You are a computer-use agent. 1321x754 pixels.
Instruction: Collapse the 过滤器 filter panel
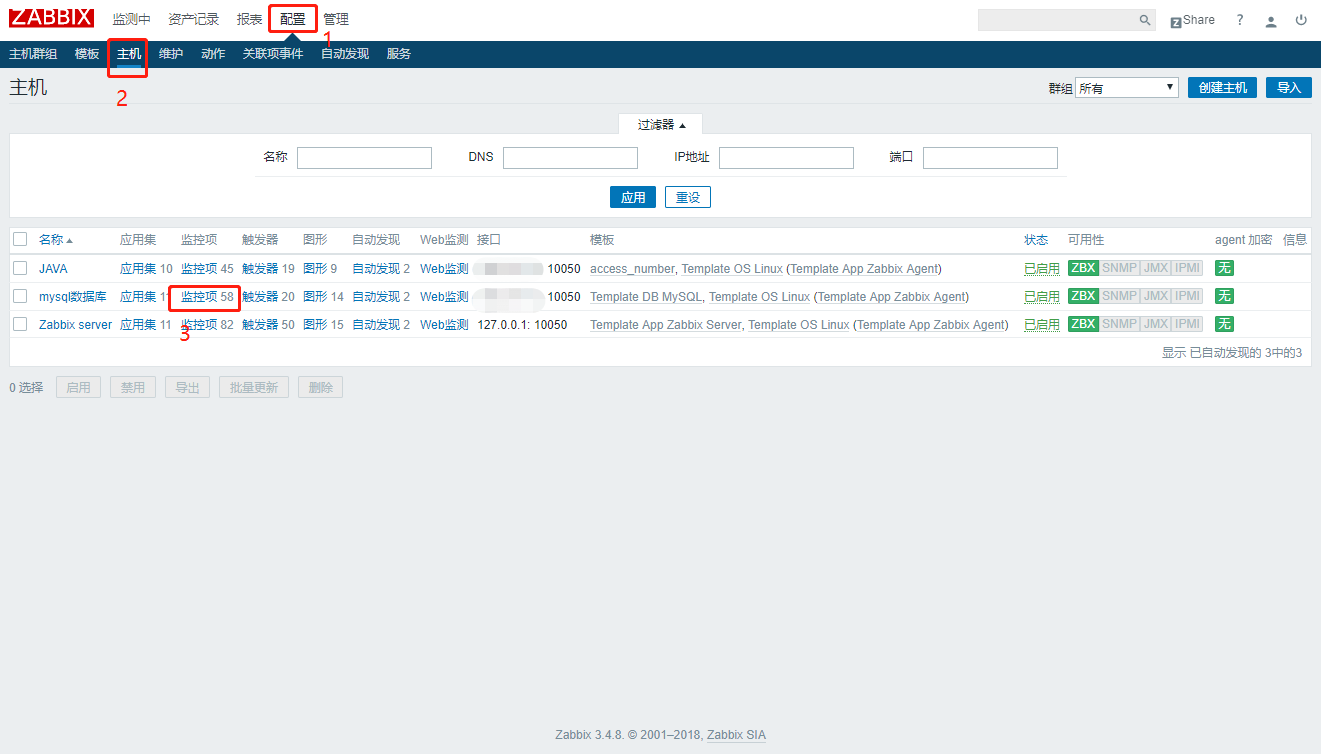pyautogui.click(x=661, y=124)
